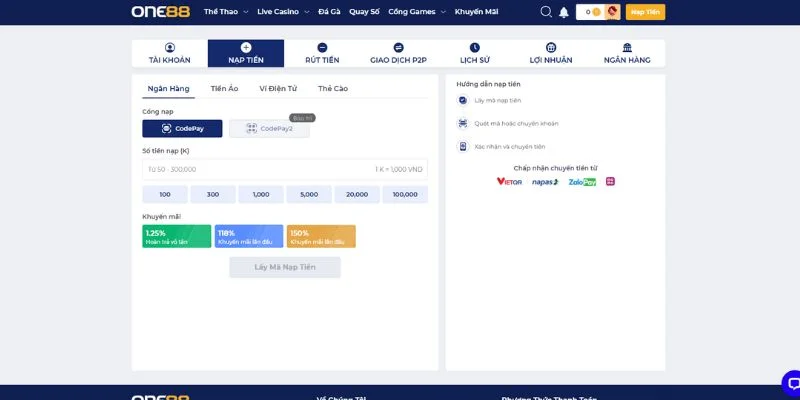Click the Quét mã hoặc chuyển khoản step icon
Image resolution: width=800 pixels, height=400 pixels.
point(463,123)
